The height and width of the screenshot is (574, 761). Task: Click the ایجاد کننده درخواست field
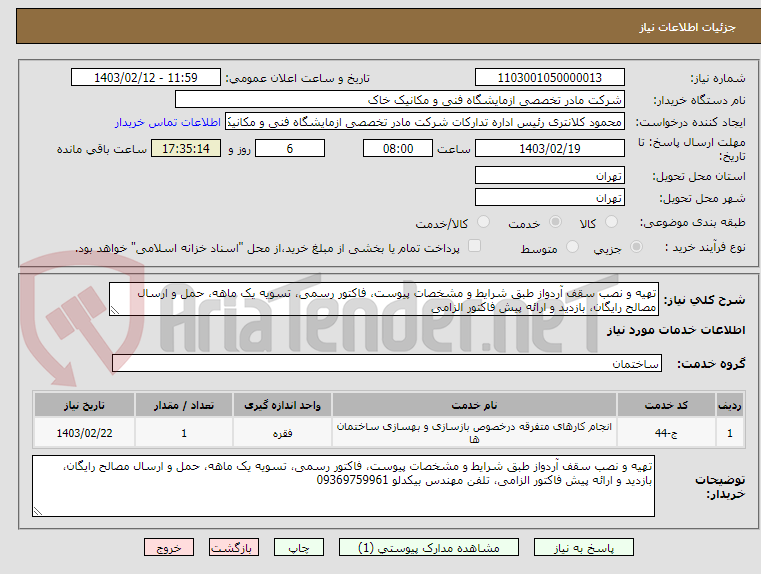click(425, 122)
